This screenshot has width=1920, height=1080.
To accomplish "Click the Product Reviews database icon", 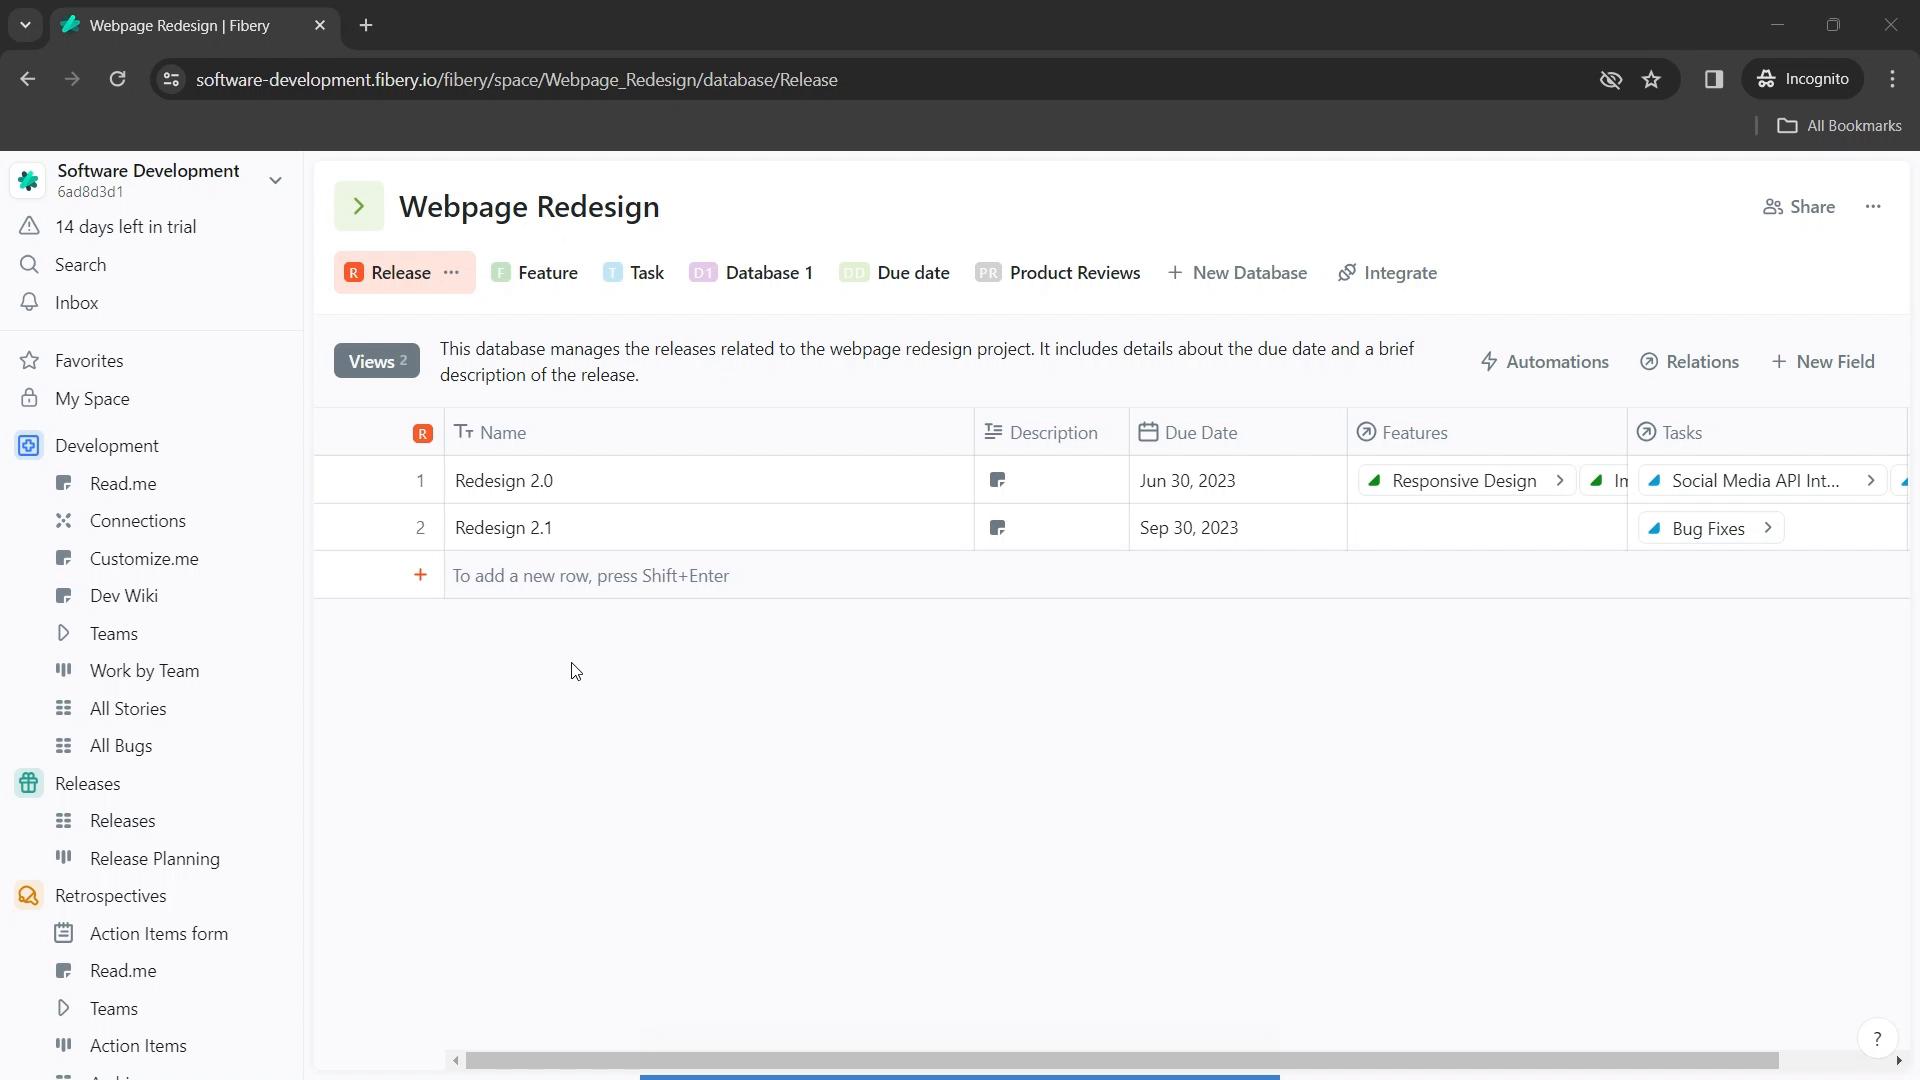I will (x=992, y=273).
